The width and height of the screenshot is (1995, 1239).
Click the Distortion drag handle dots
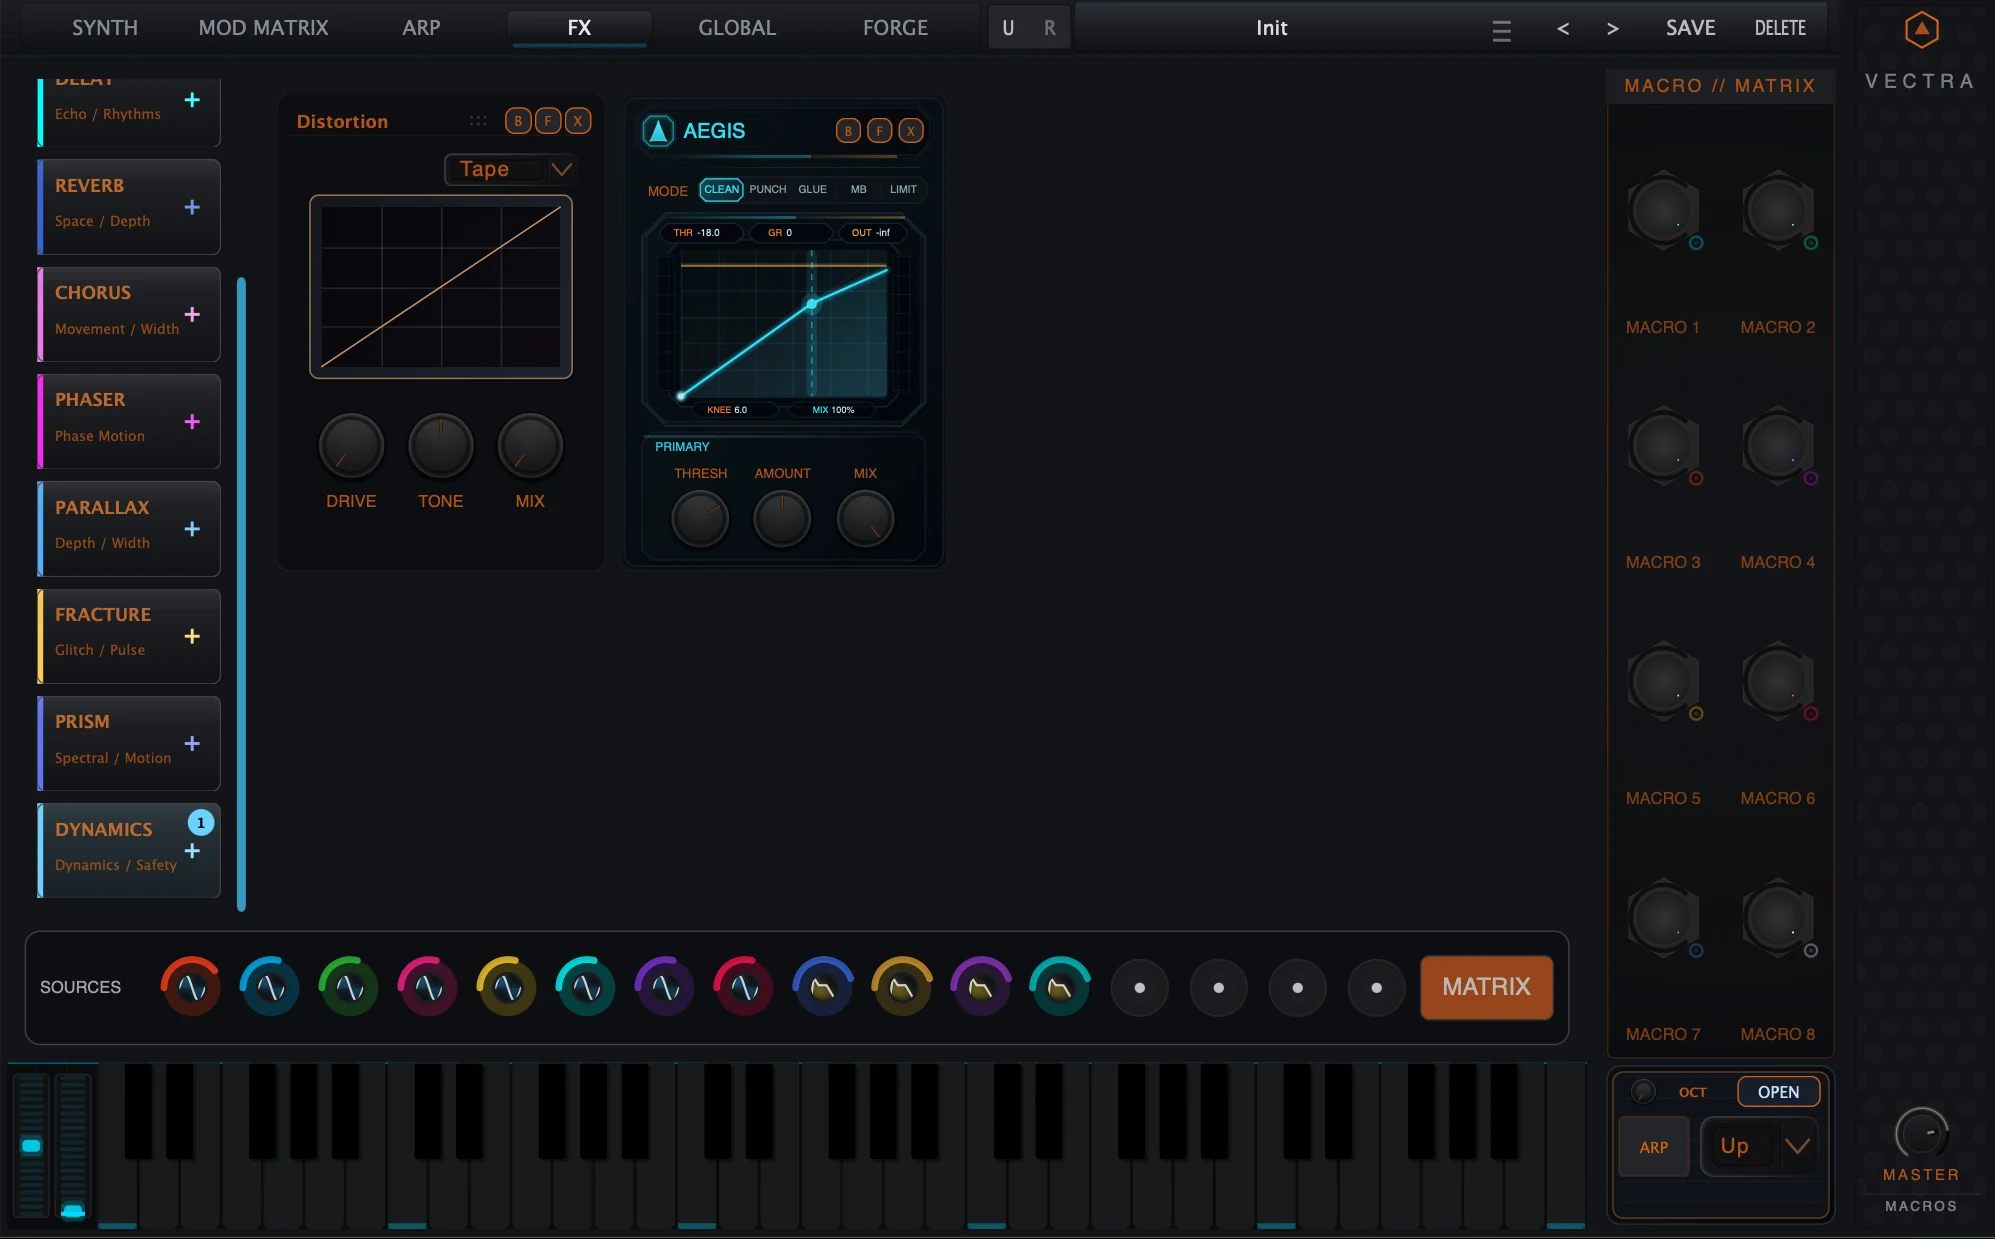(478, 121)
